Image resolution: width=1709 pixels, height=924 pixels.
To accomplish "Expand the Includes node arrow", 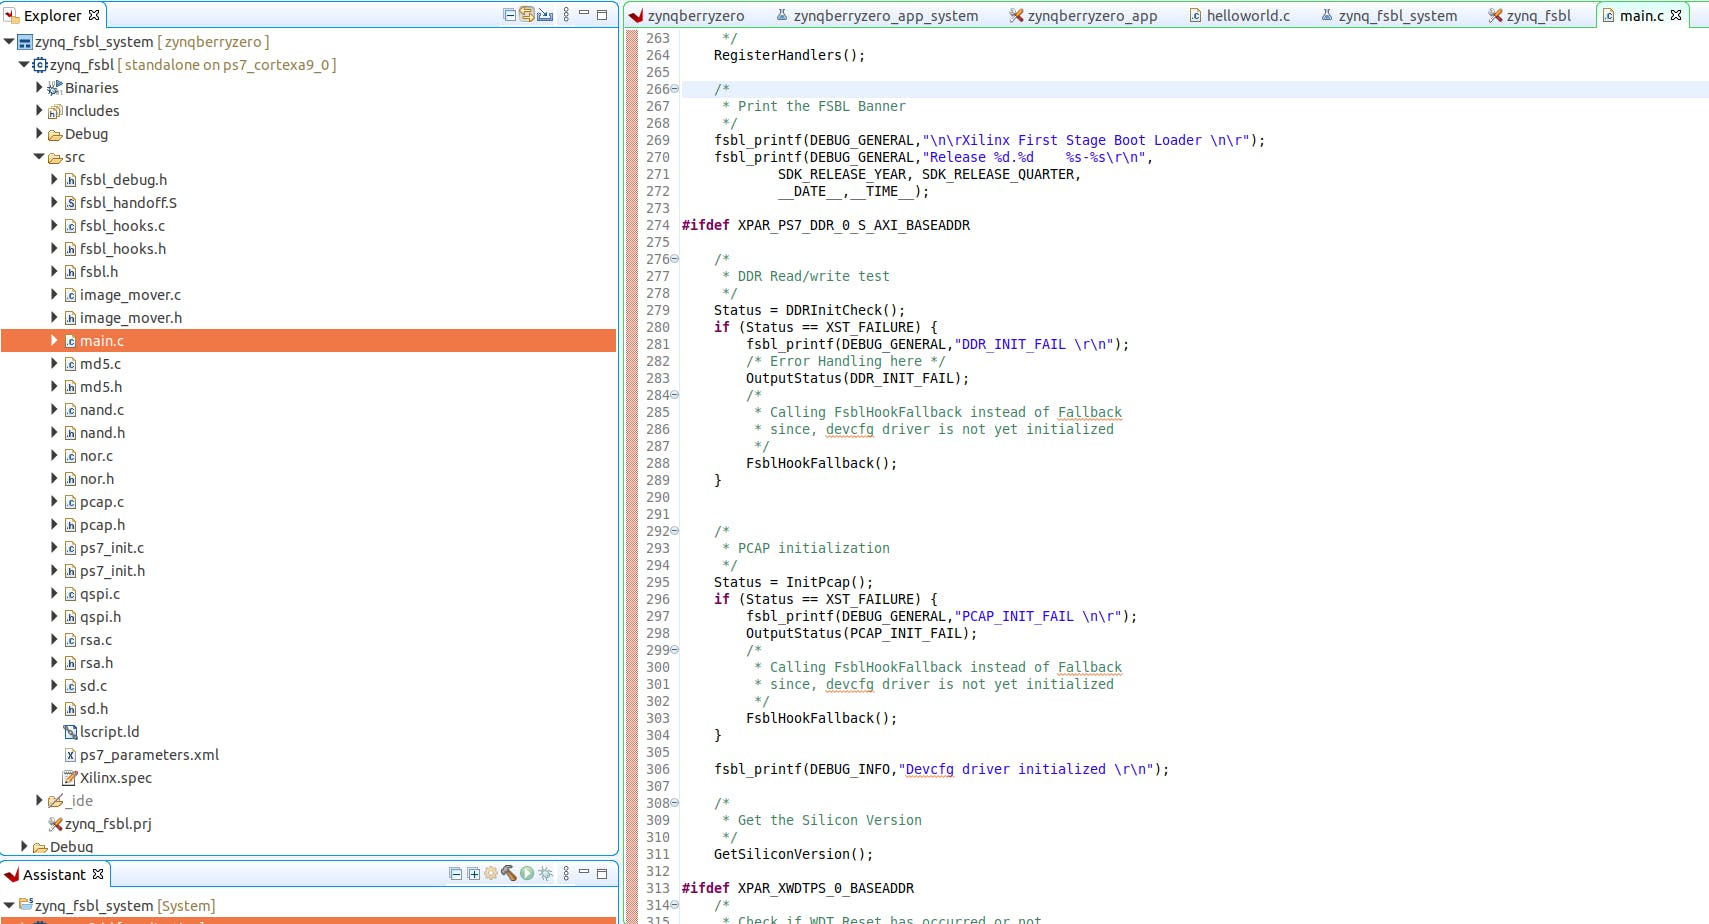I will [x=39, y=111].
